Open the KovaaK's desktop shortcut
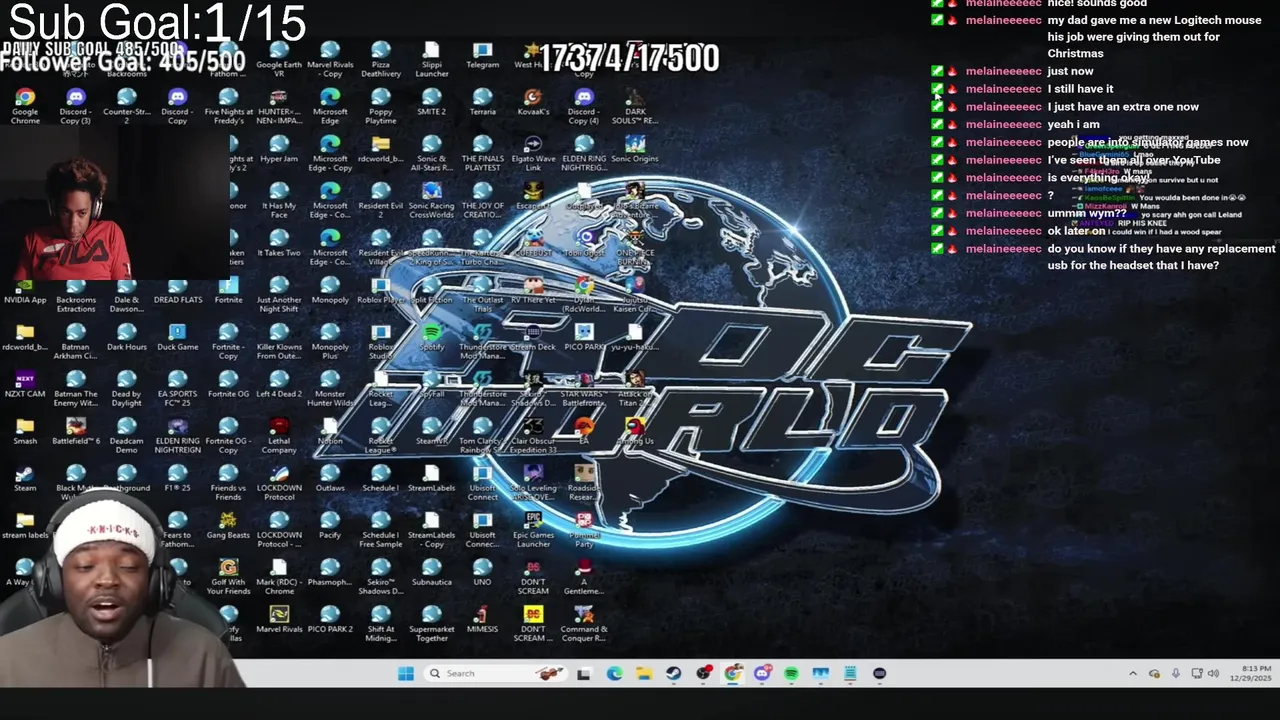 pos(533,101)
